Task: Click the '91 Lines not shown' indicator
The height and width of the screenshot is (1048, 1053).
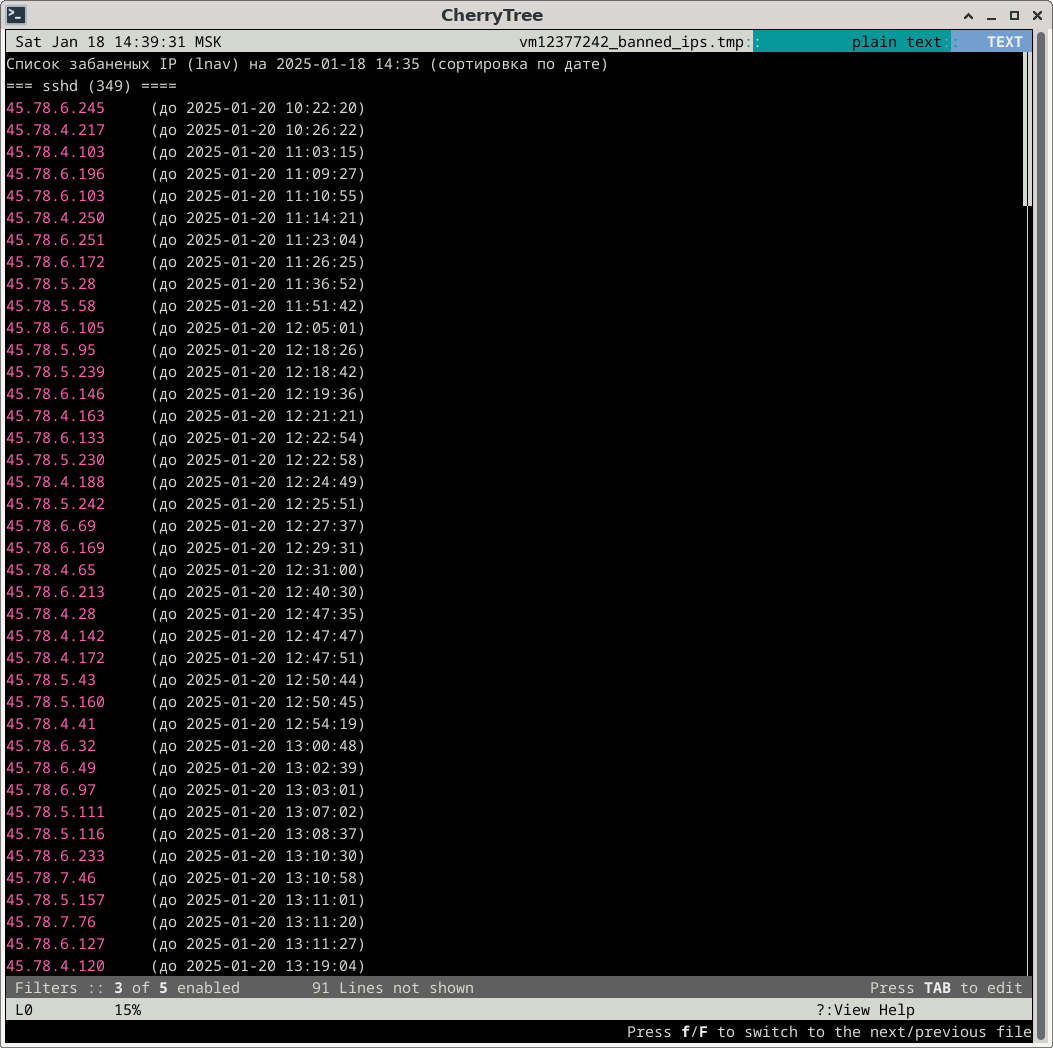Action: [392, 988]
